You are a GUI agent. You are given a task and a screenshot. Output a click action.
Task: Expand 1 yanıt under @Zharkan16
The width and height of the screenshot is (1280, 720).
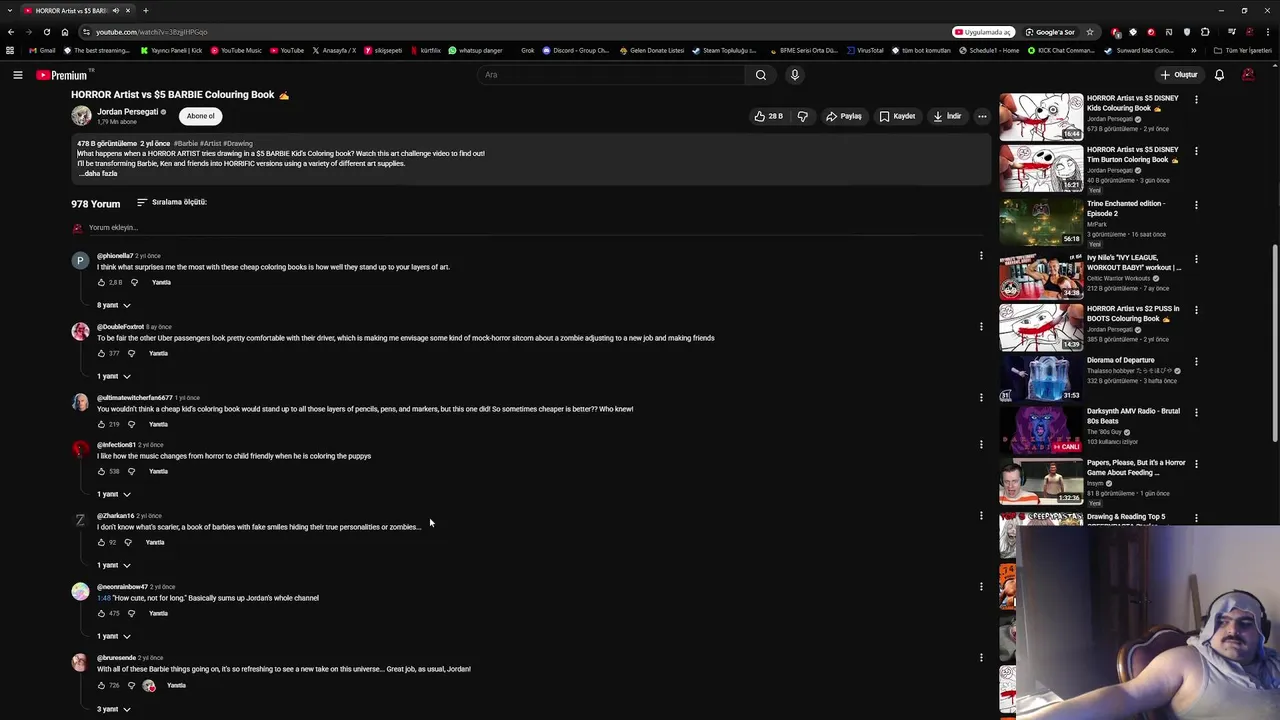tap(113, 565)
